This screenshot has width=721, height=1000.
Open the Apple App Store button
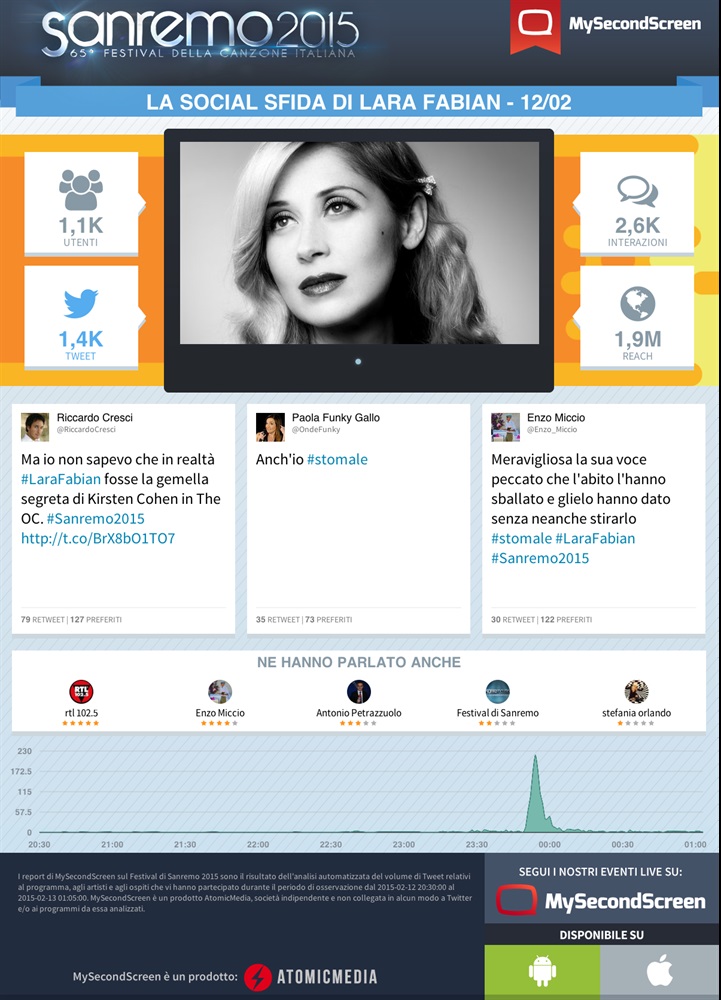[x=660, y=972]
